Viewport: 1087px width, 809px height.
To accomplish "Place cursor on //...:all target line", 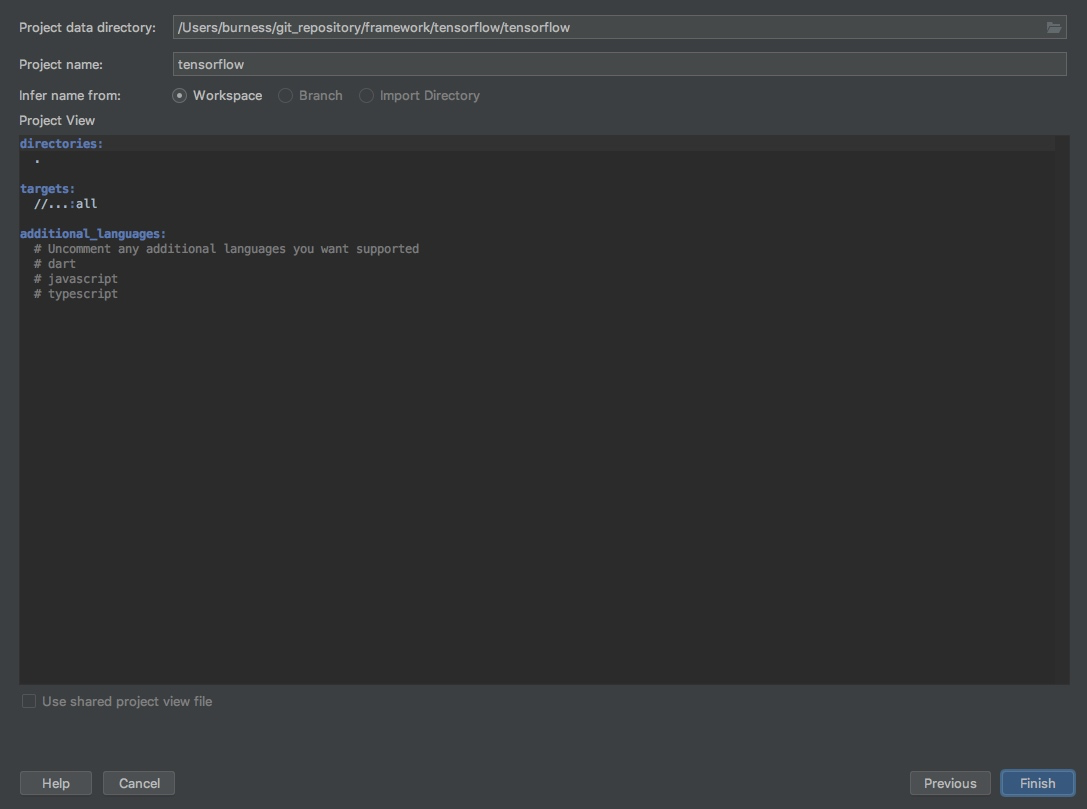I will point(66,204).
